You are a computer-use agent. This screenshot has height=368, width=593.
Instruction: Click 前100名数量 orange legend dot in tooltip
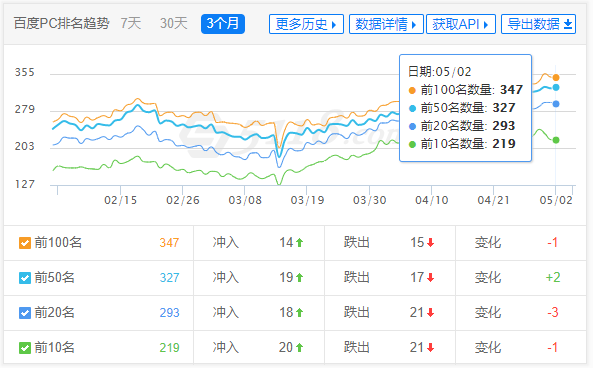click(x=412, y=90)
